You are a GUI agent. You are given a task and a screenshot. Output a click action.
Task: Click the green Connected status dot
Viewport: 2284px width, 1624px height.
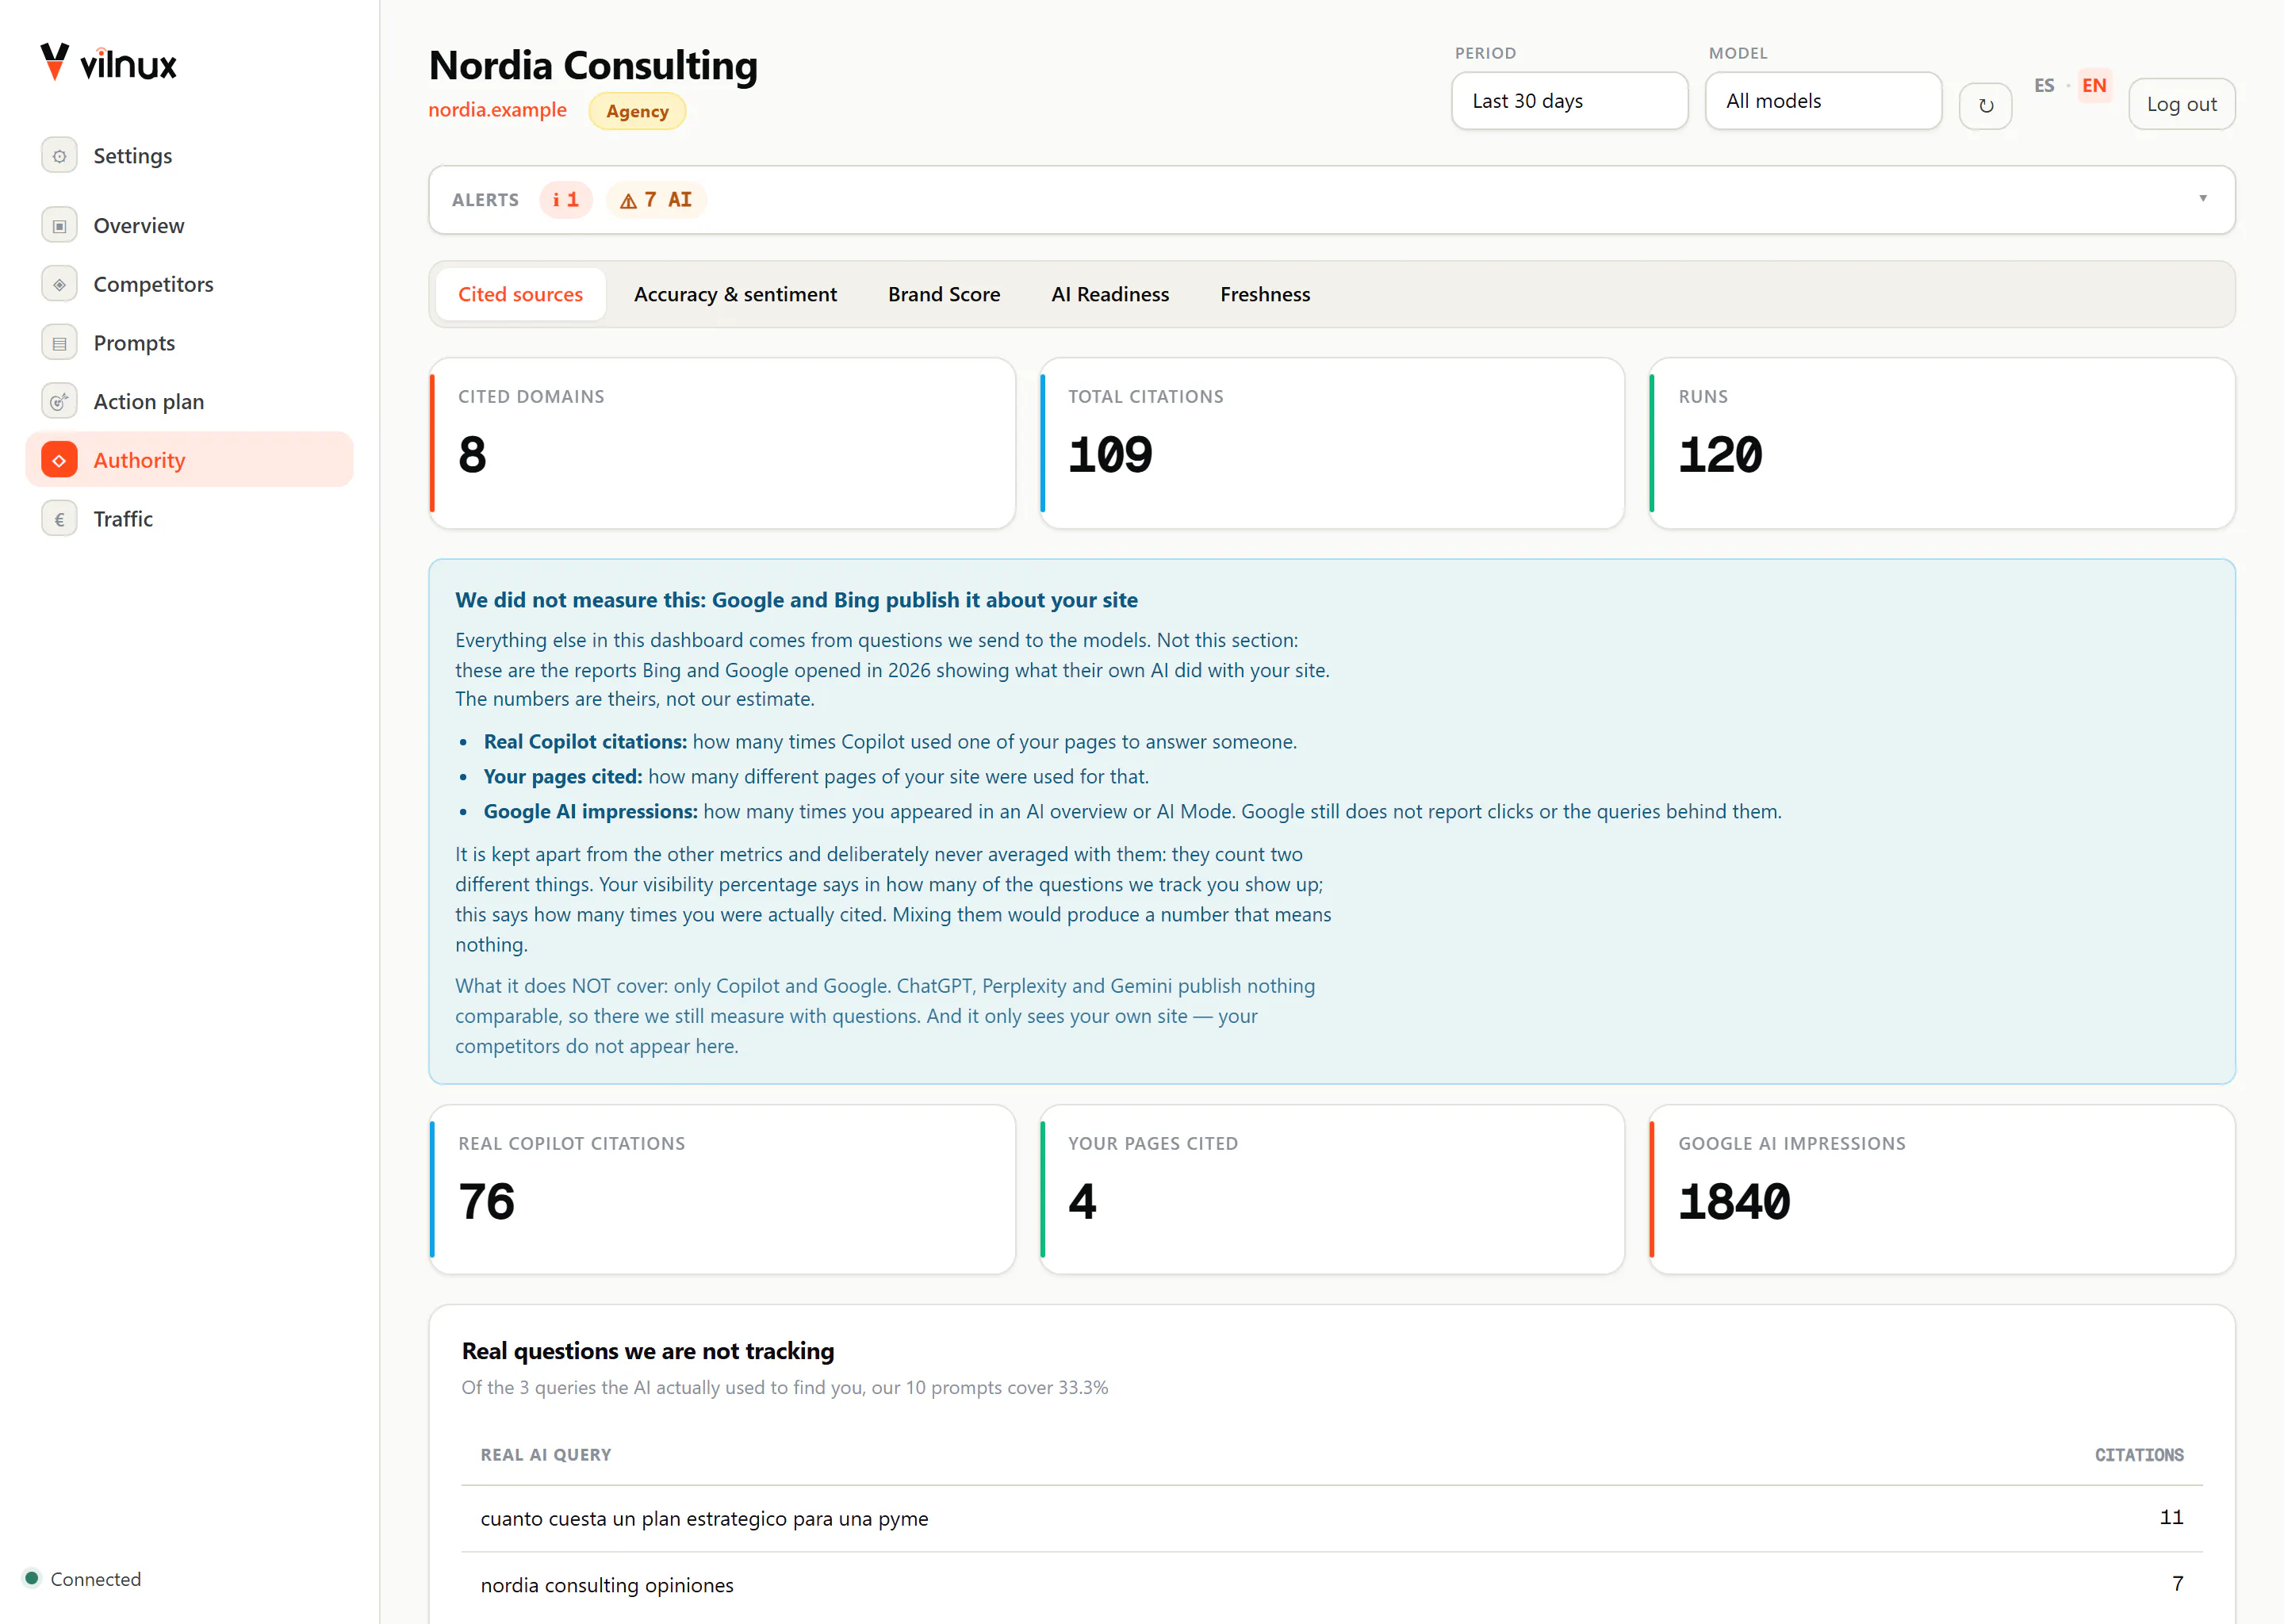(31, 1578)
